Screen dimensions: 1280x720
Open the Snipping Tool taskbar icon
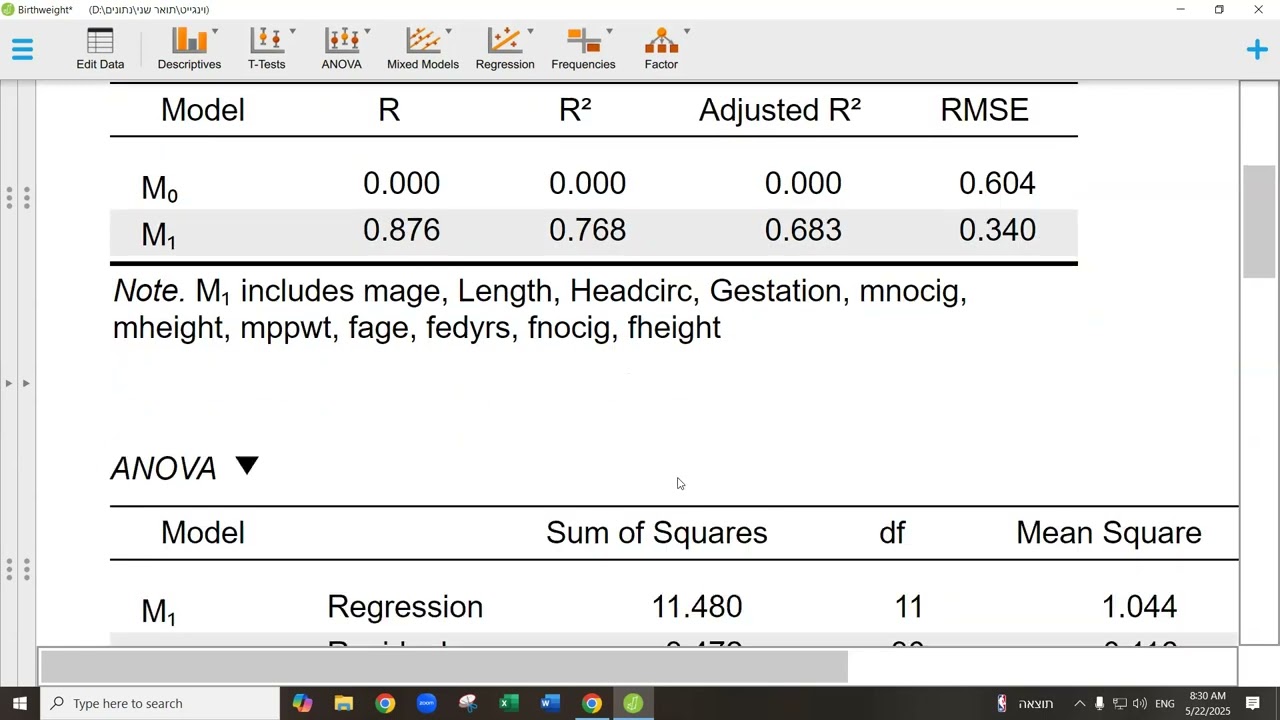click(468, 703)
